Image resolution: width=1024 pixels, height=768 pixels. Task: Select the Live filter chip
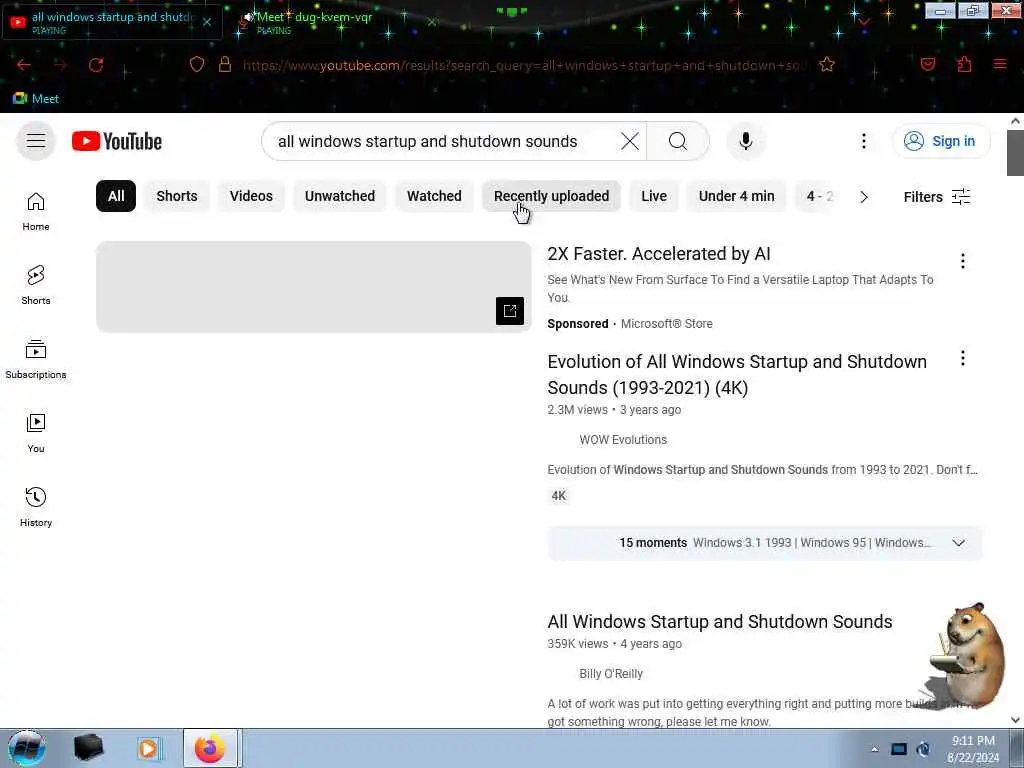(654, 196)
